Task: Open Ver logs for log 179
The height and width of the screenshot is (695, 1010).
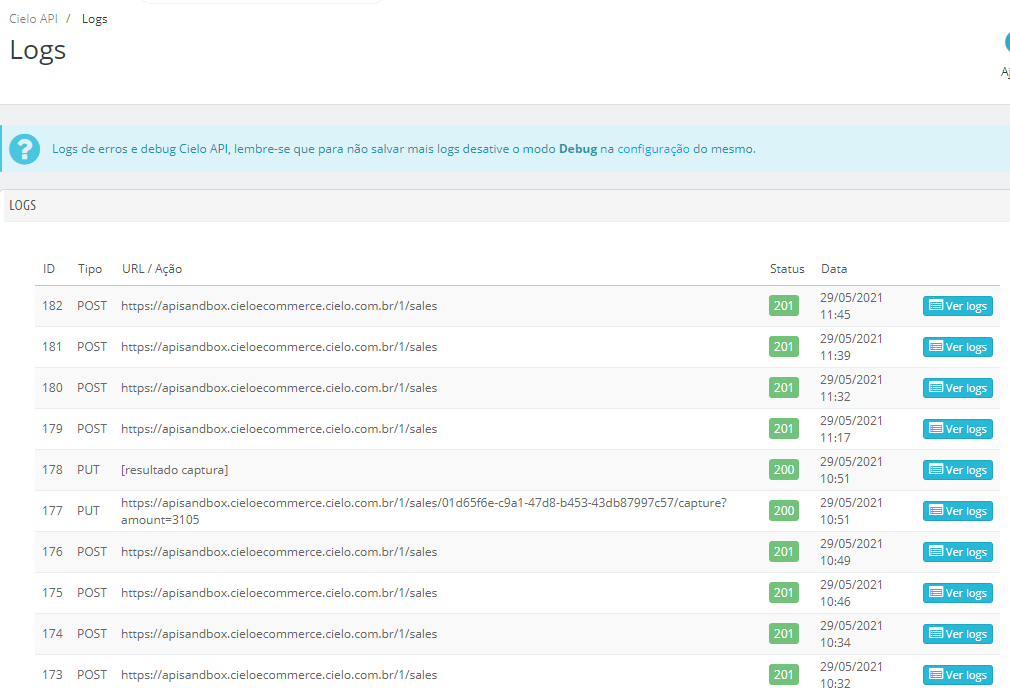Action: (957, 429)
